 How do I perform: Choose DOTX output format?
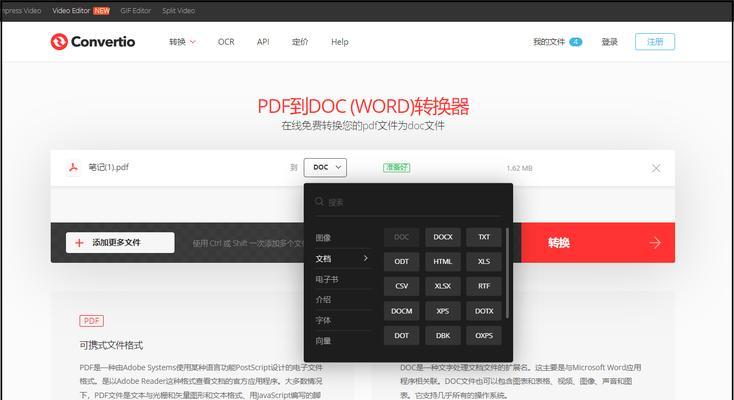point(484,311)
